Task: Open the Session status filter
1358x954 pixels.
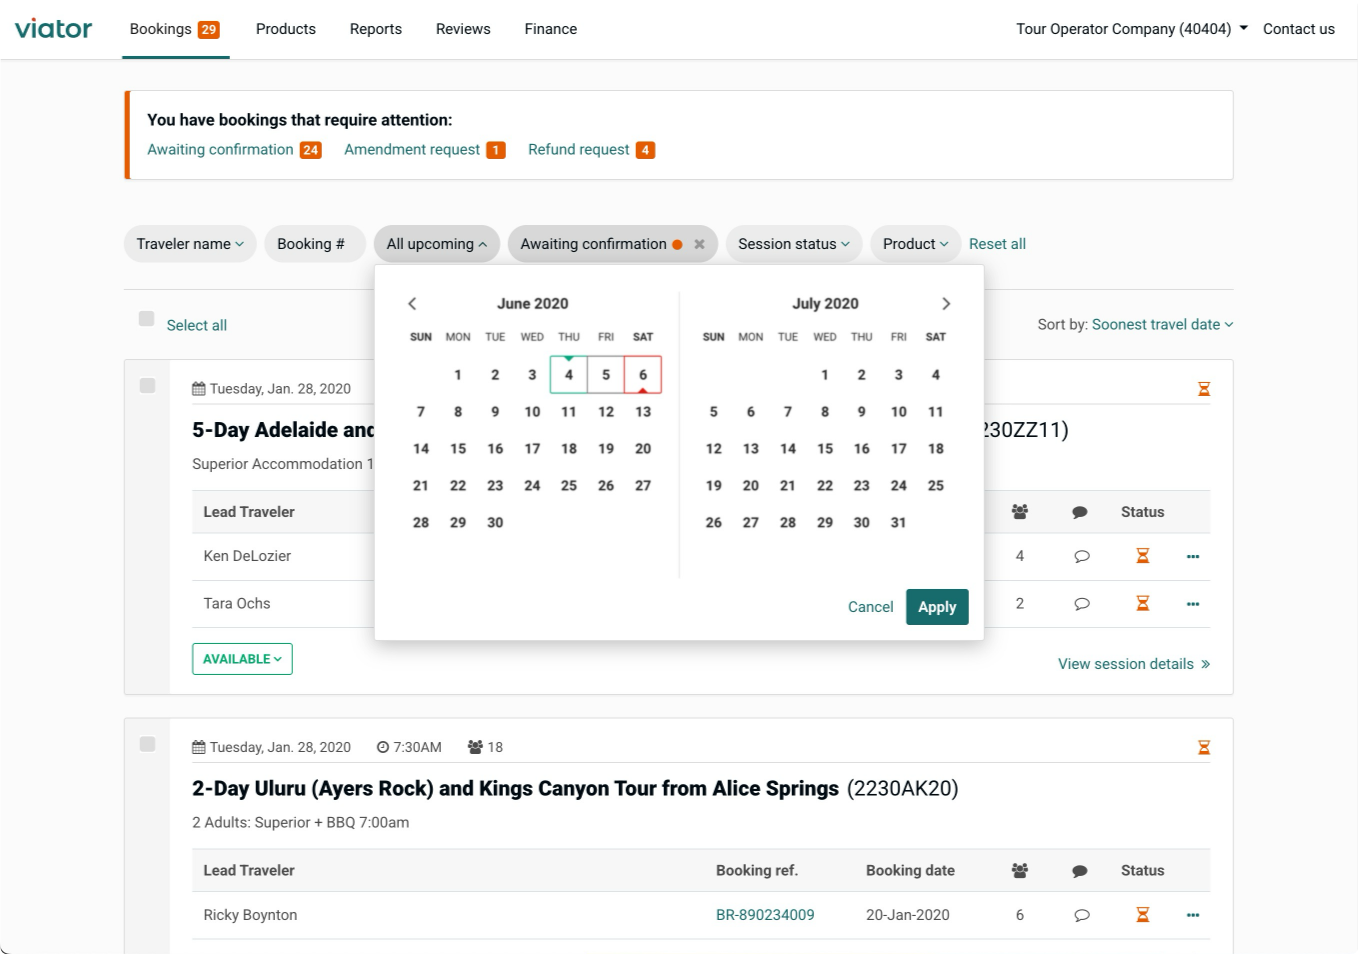Action: pos(794,244)
